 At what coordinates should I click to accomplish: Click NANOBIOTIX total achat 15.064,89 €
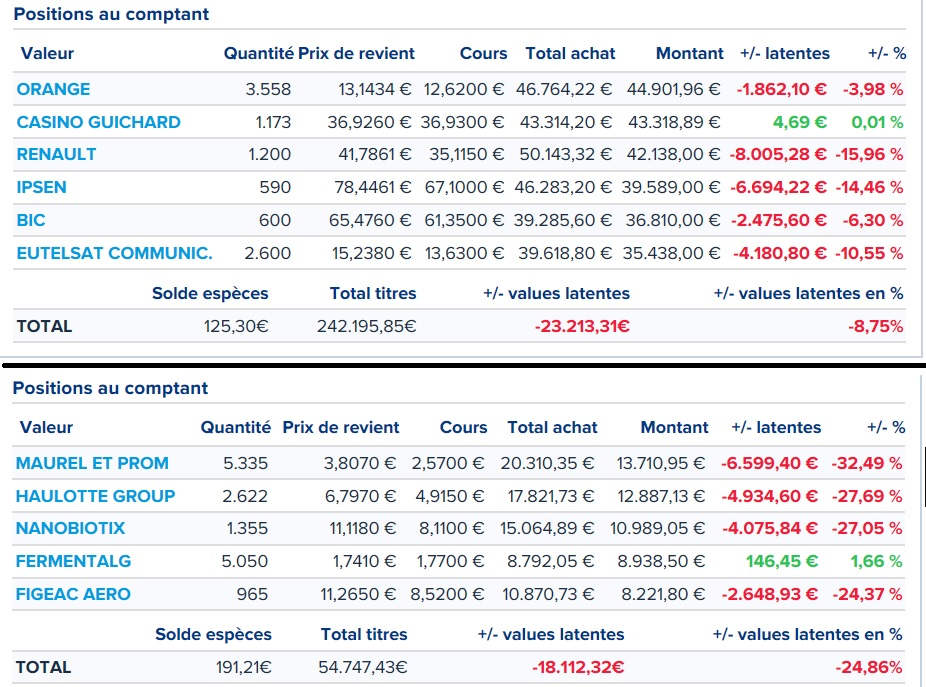[x=547, y=528]
